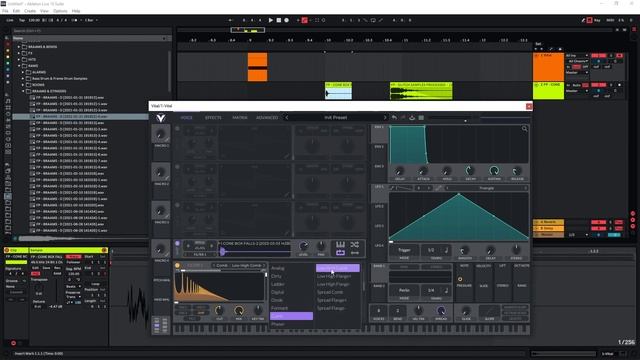Collapse the BRAAMS & STINGERS folder
The width and height of the screenshot is (640, 360).
coord(23,91)
